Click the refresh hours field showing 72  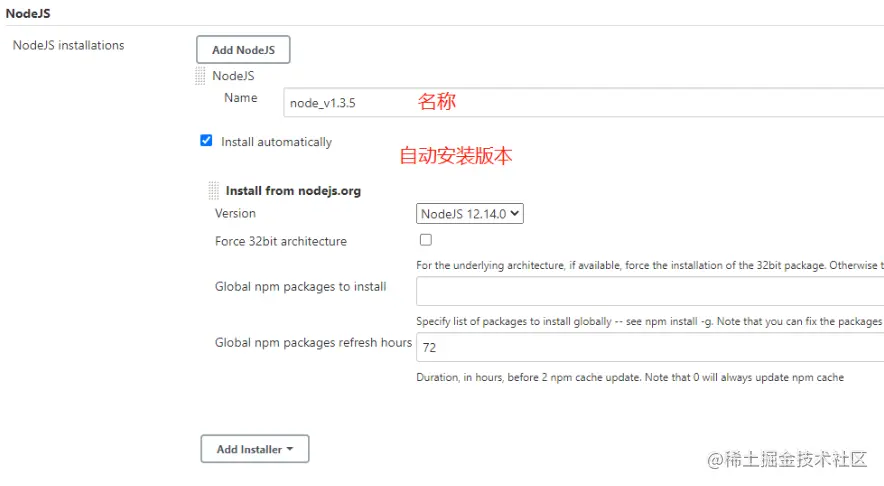(x=650, y=347)
